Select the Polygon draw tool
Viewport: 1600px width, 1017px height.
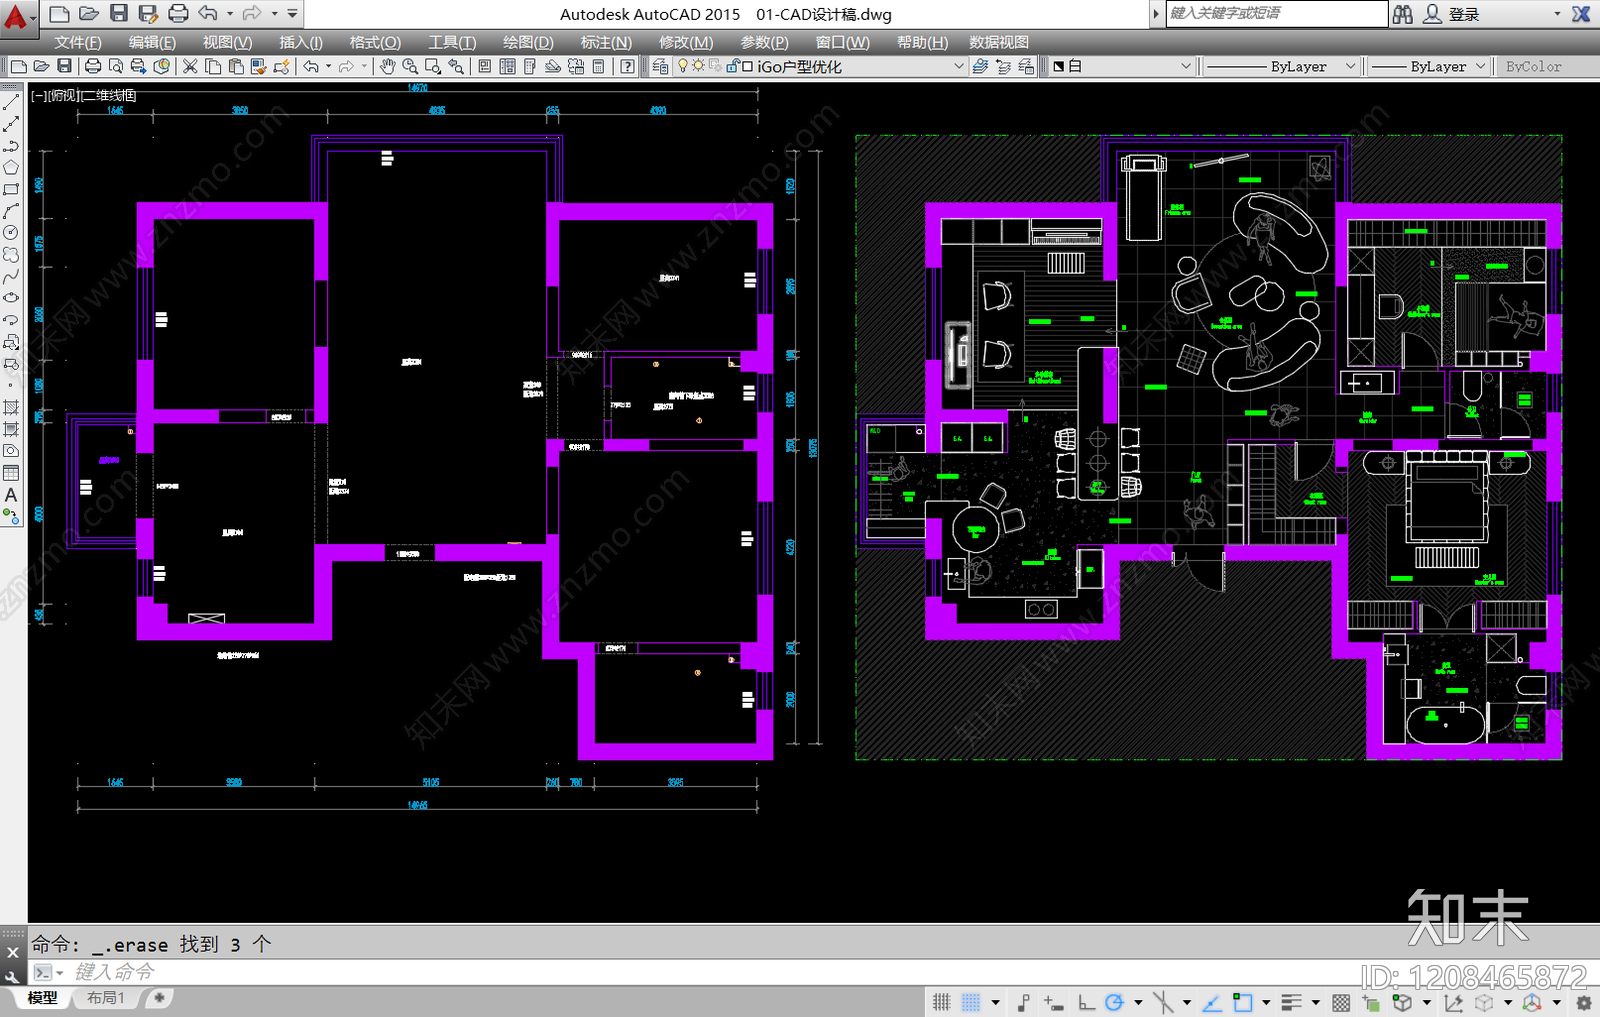click(x=11, y=167)
